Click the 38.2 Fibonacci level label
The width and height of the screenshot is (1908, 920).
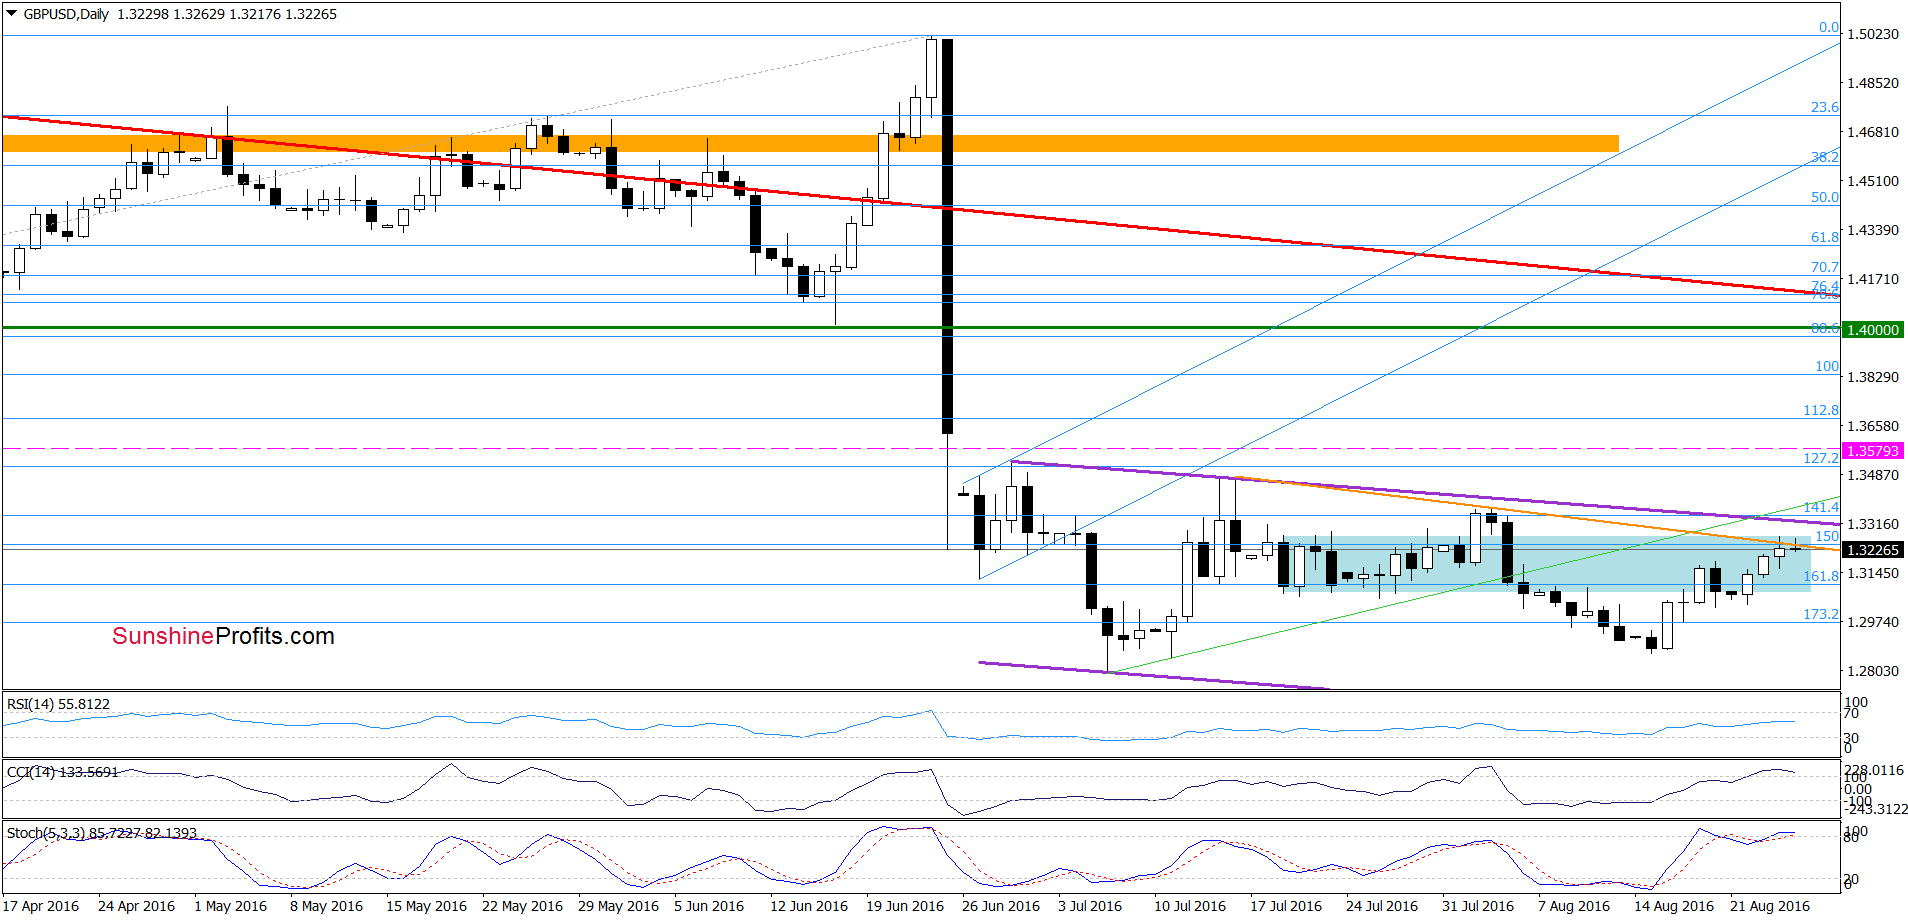tap(1825, 157)
